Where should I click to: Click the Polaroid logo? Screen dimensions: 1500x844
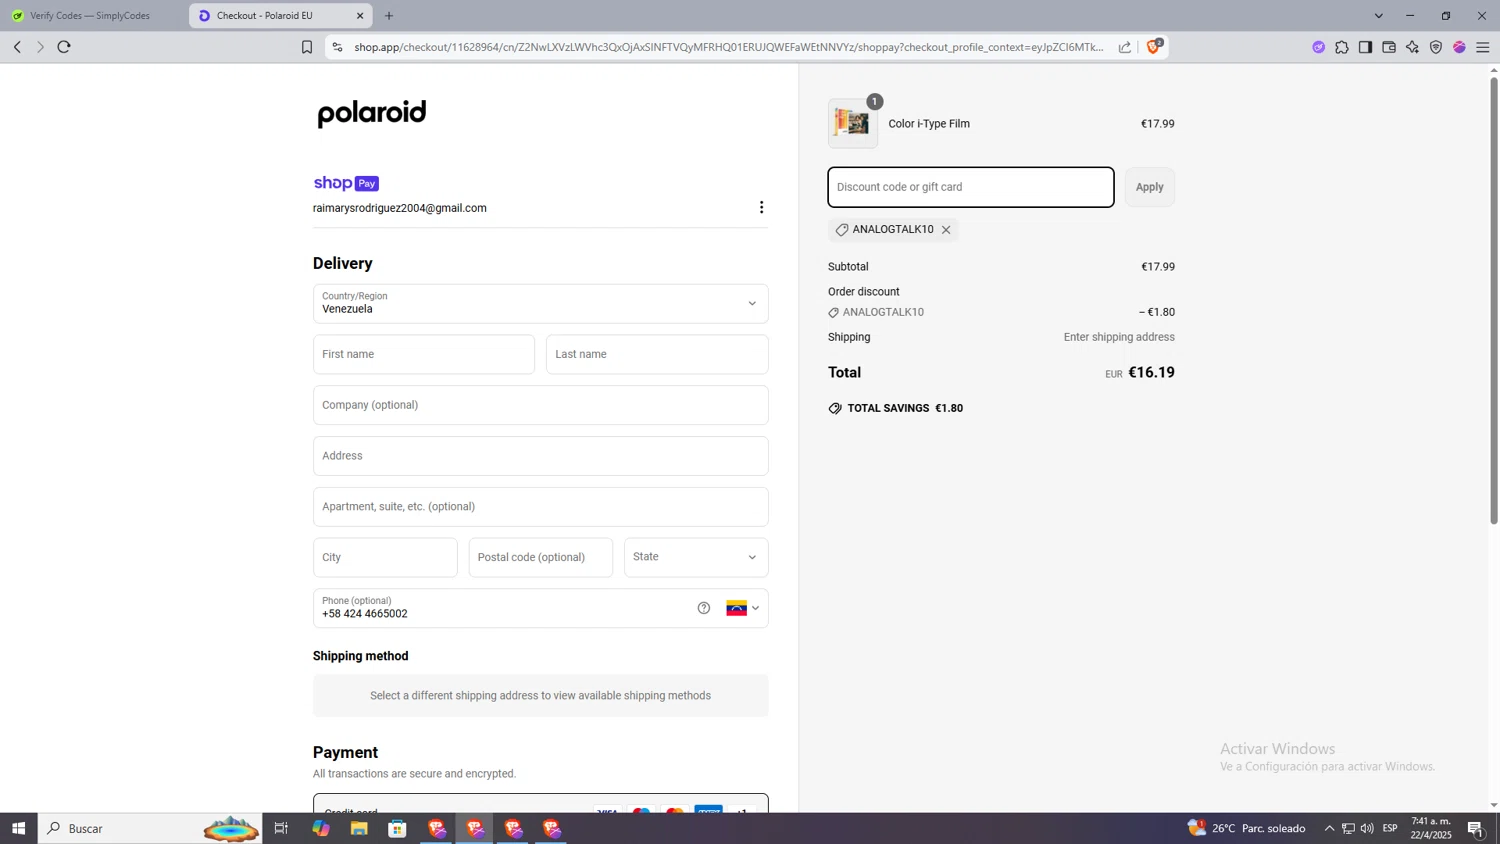(372, 114)
